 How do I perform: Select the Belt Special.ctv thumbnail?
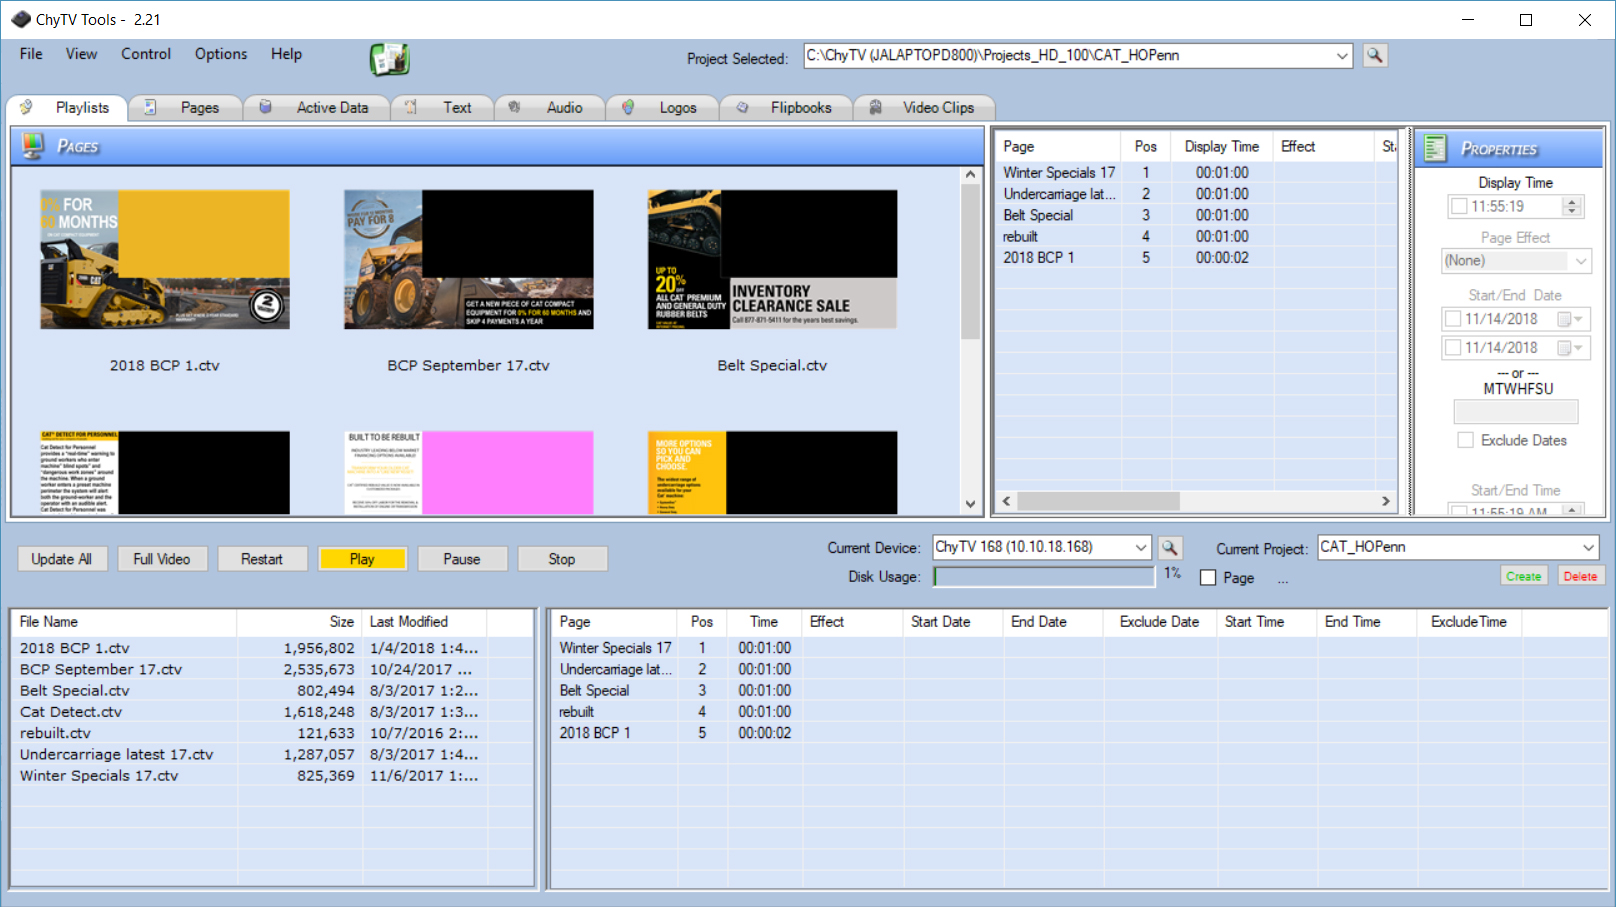click(773, 260)
